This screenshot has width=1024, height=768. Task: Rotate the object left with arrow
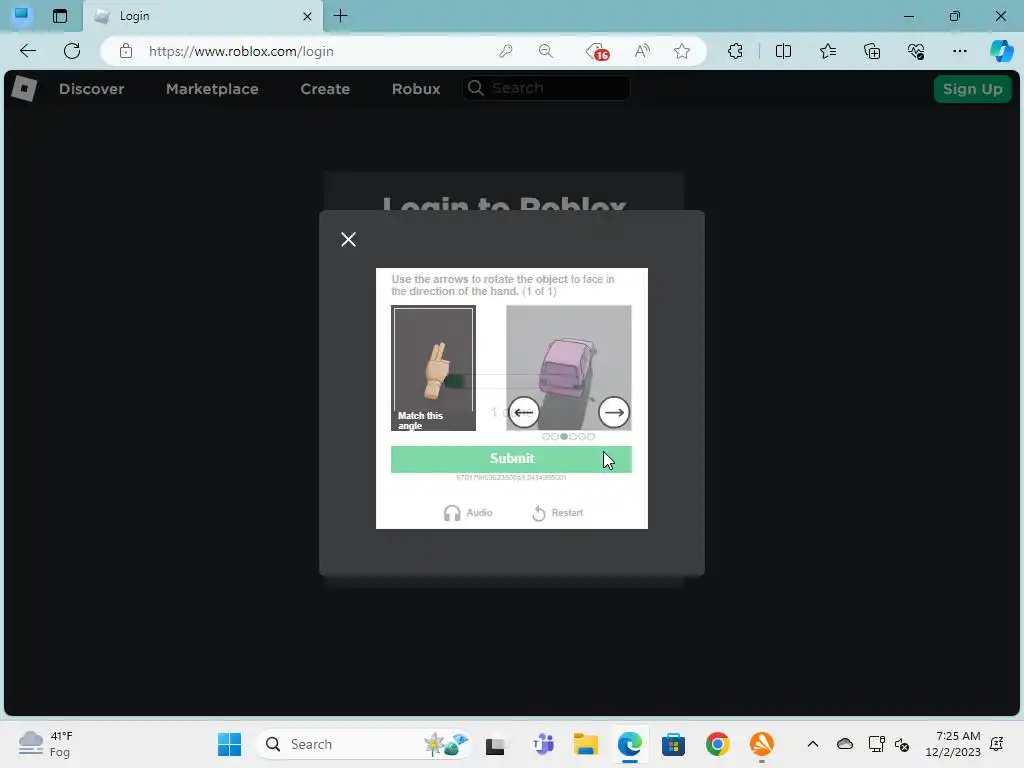point(523,412)
